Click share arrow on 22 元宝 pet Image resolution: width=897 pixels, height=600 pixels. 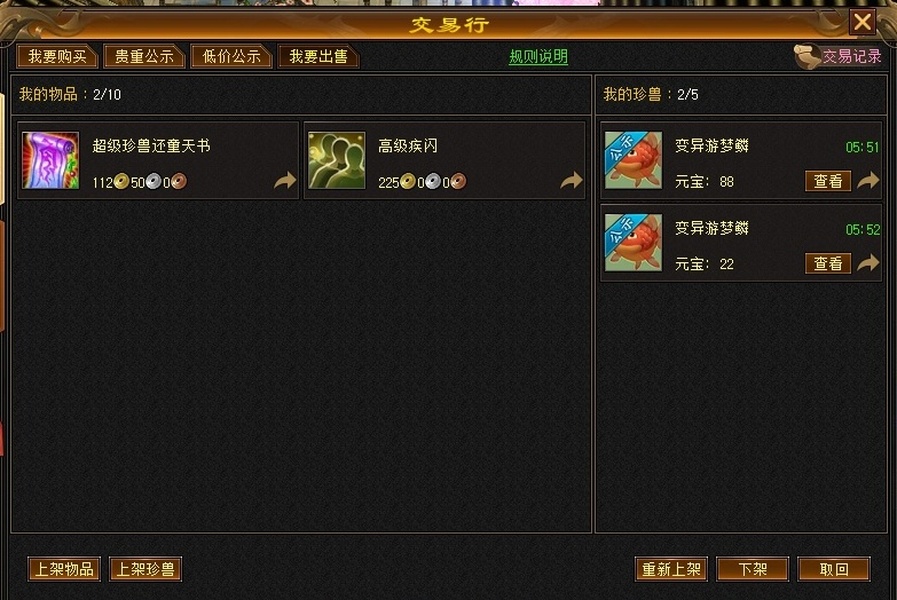point(868,263)
